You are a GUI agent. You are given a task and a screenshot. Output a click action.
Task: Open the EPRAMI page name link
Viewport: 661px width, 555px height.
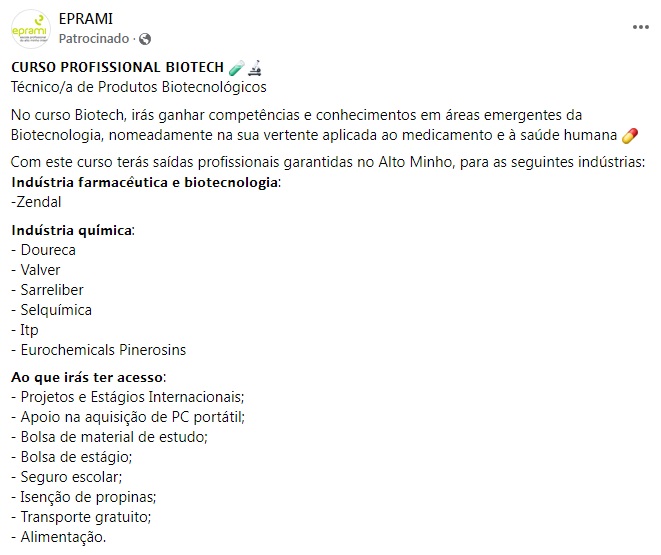click(84, 19)
